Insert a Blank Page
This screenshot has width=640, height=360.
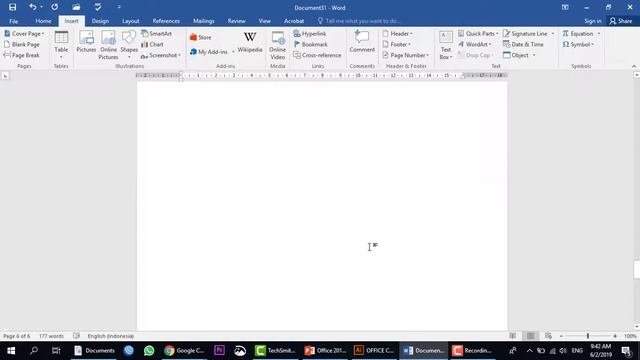coord(22,44)
